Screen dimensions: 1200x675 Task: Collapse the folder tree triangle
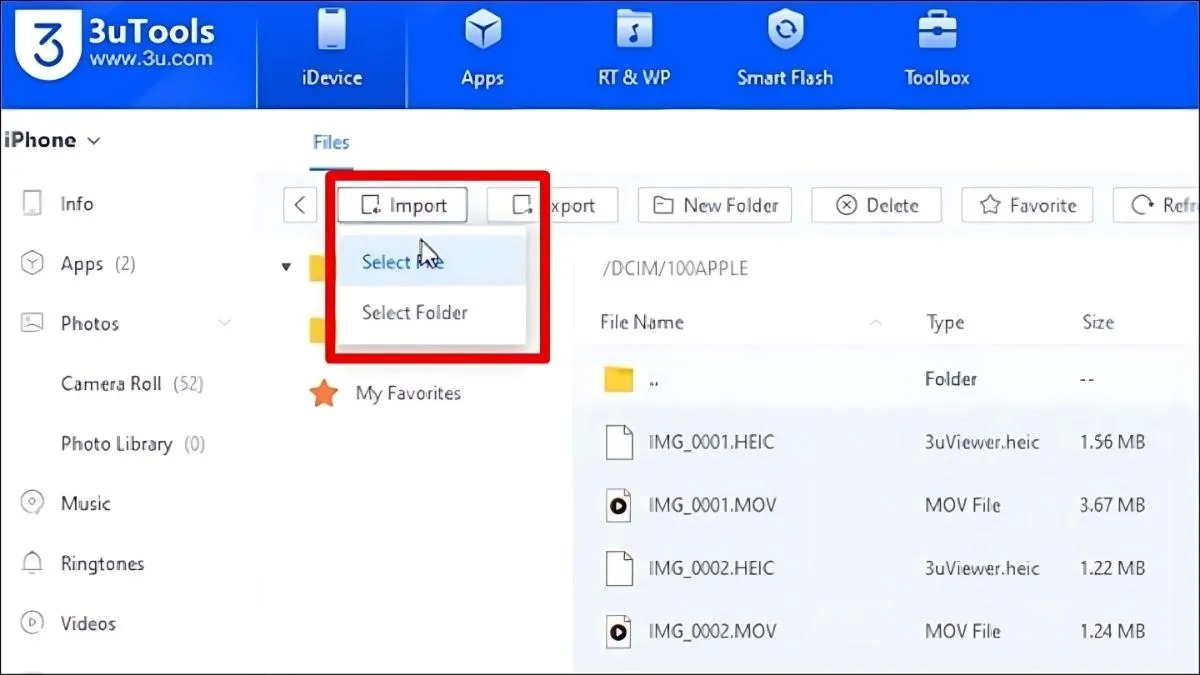[x=287, y=267]
